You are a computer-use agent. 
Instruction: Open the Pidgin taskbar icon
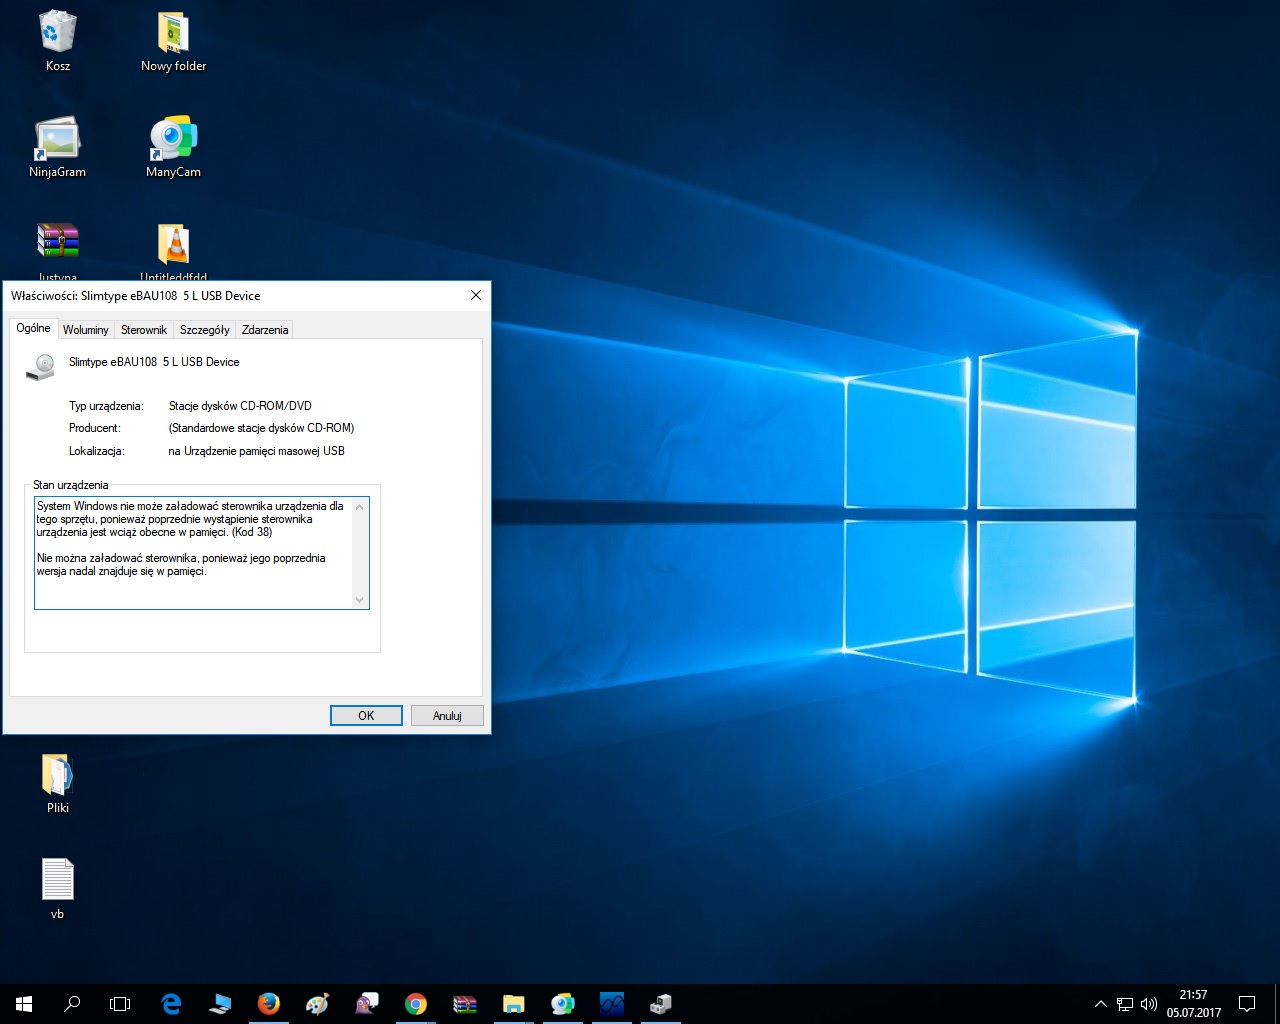367,1003
